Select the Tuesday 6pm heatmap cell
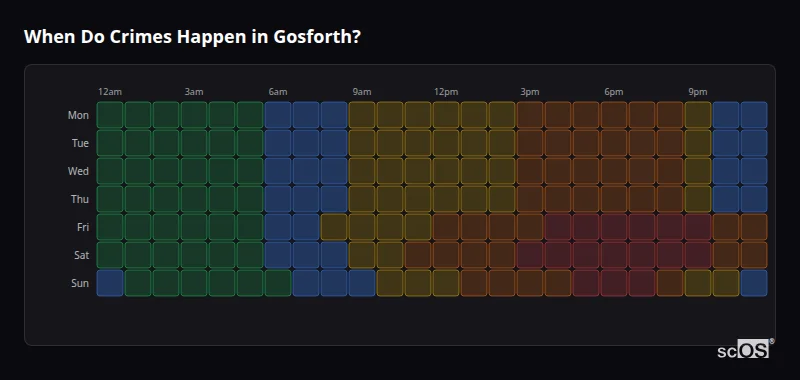Image resolution: width=800 pixels, height=380 pixels. click(614, 143)
